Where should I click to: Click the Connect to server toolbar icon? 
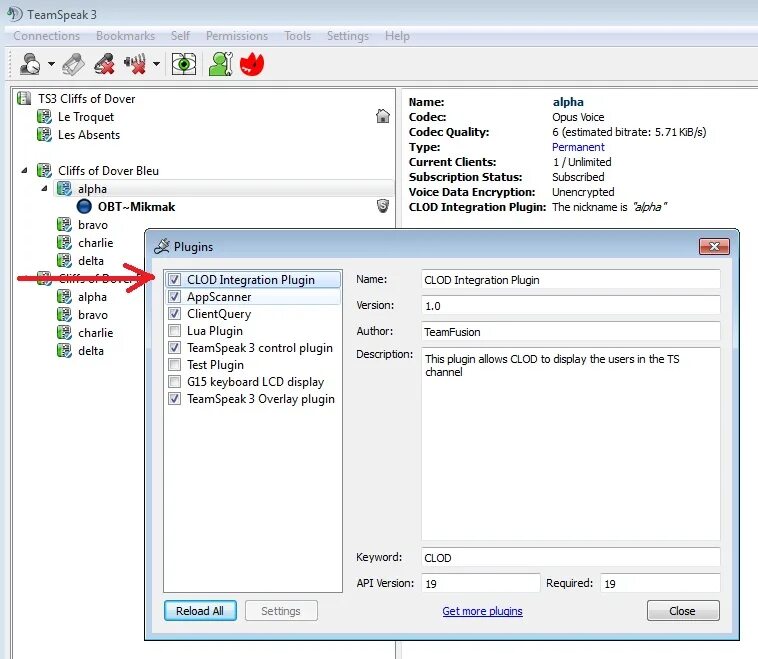(x=30, y=64)
